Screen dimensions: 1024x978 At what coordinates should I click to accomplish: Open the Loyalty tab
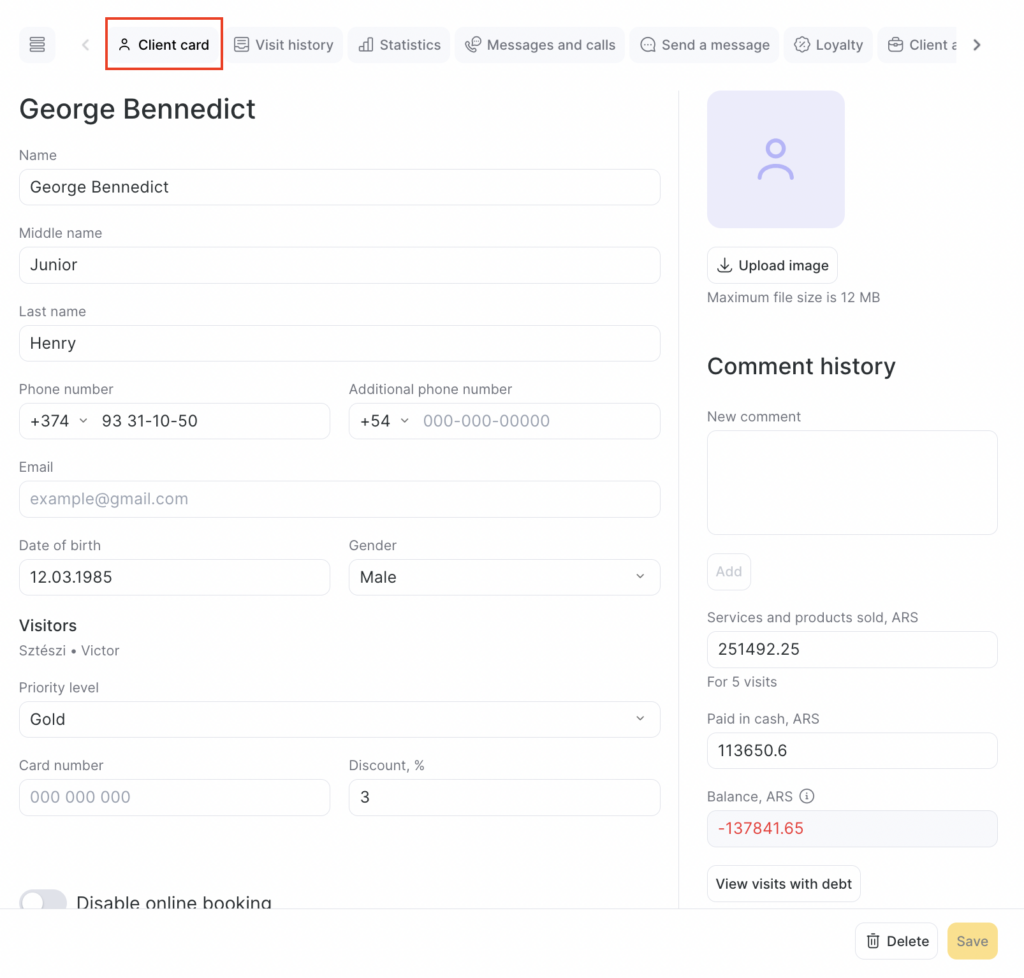(828, 45)
